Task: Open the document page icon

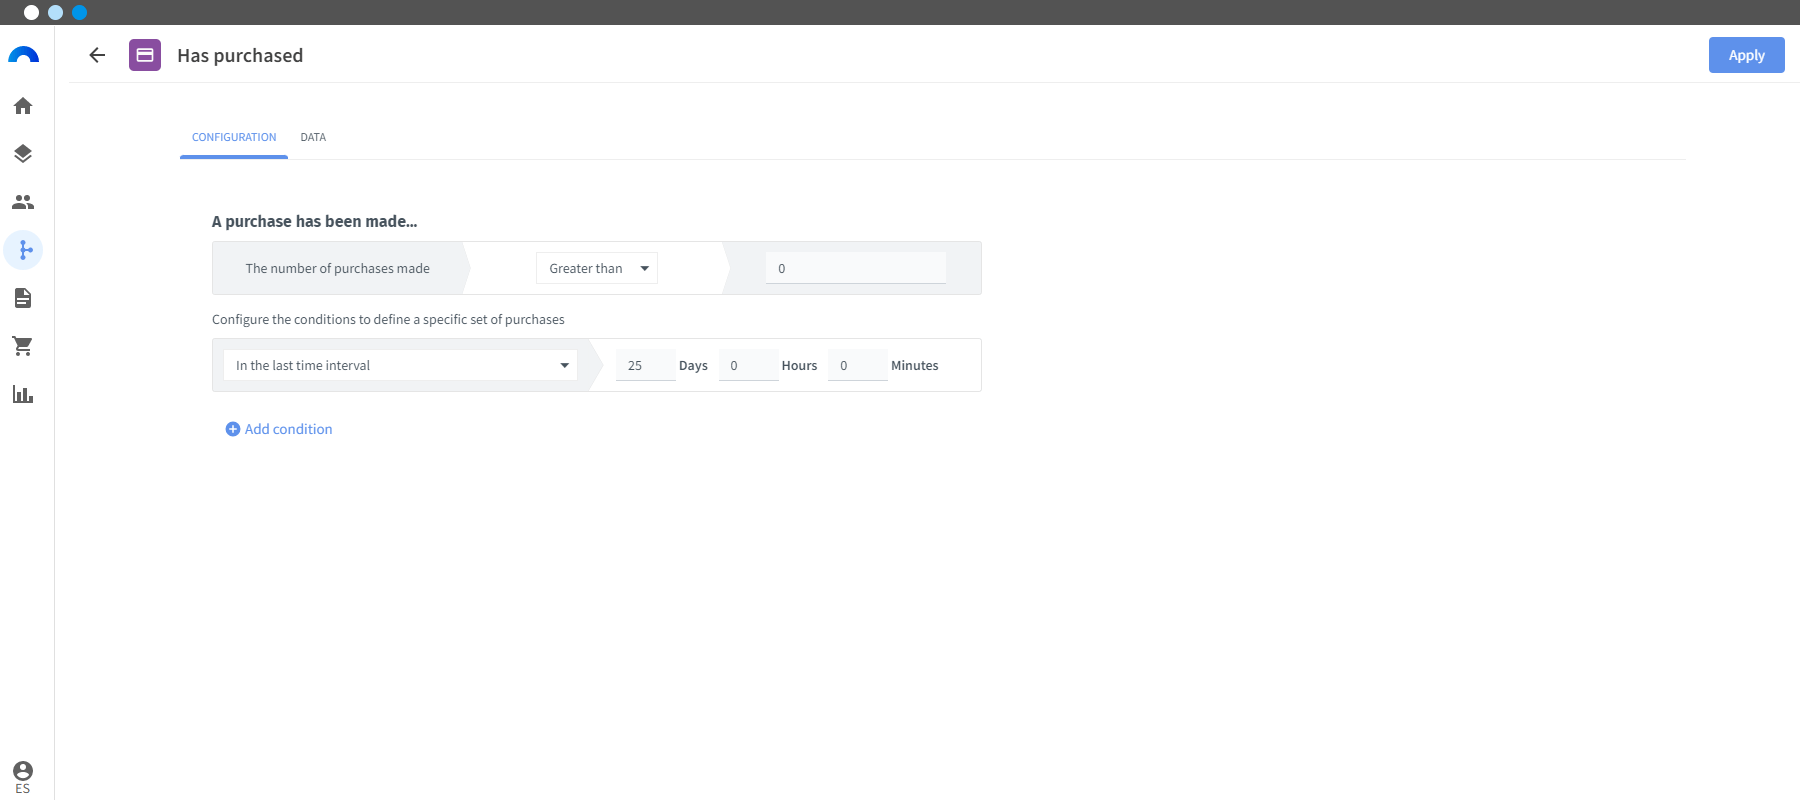Action: click(23, 298)
